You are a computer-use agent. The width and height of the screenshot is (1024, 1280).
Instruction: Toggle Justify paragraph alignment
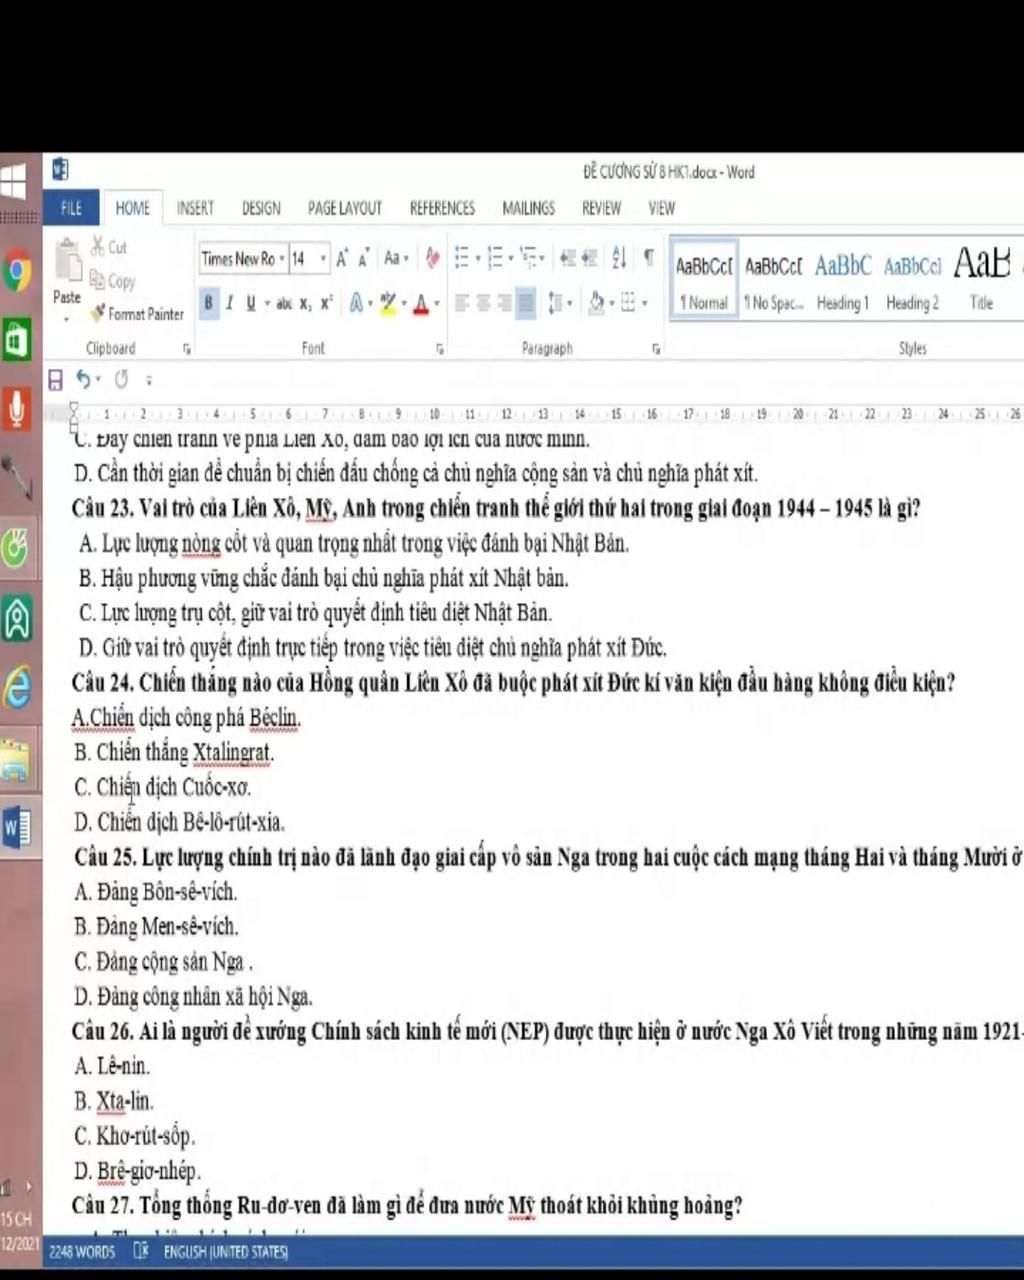[525, 303]
